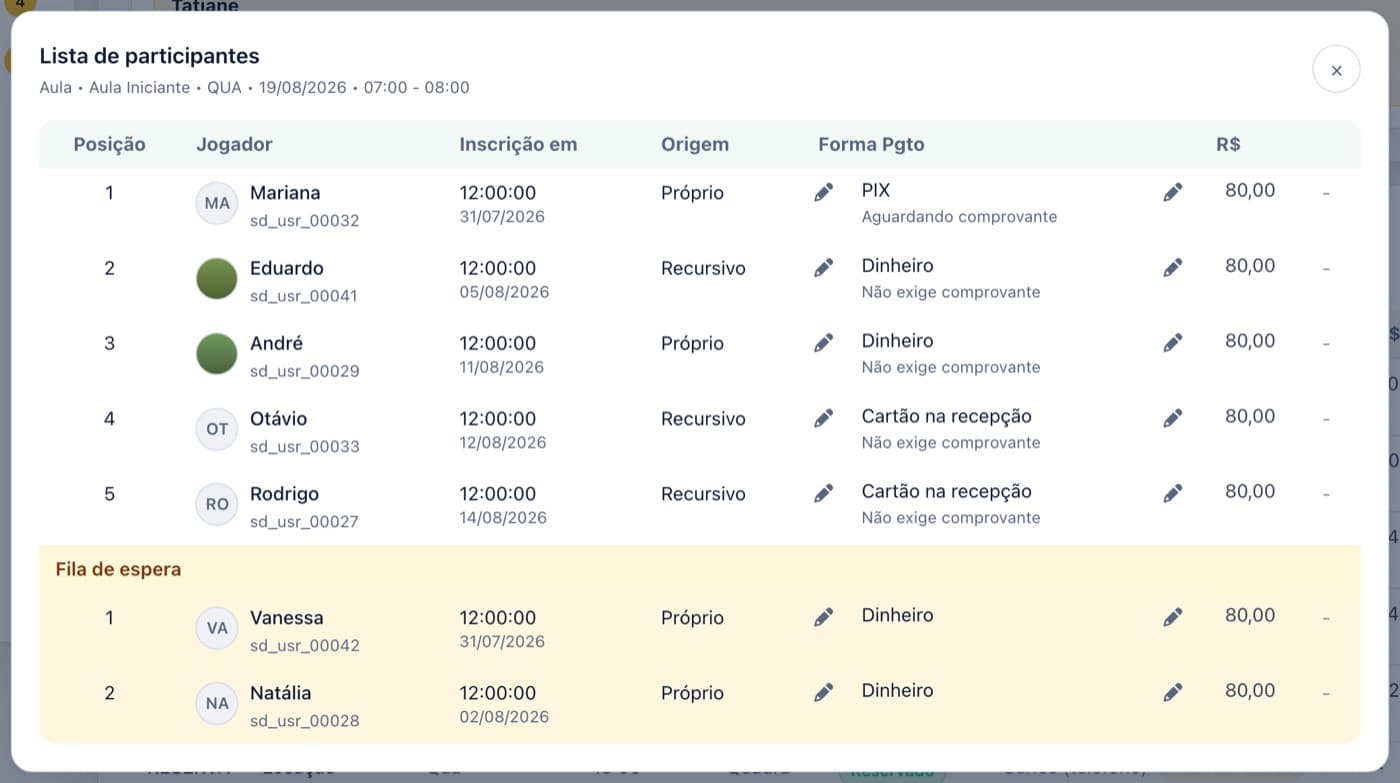Viewport: 1400px width, 783px height.
Task: Click Natália's NA avatar
Action: 217,703
